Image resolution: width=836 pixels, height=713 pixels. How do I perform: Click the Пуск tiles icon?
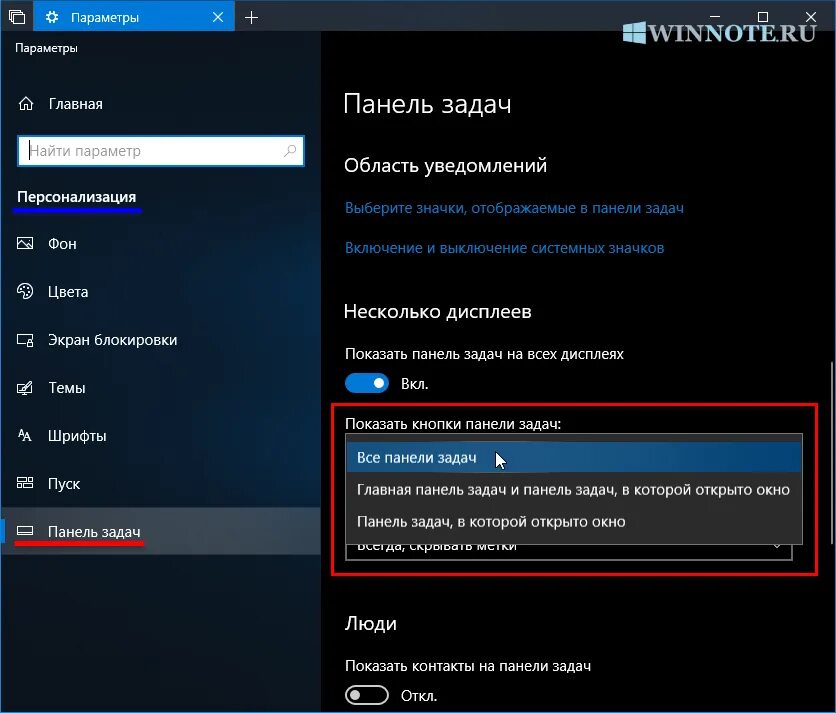tap(25, 483)
